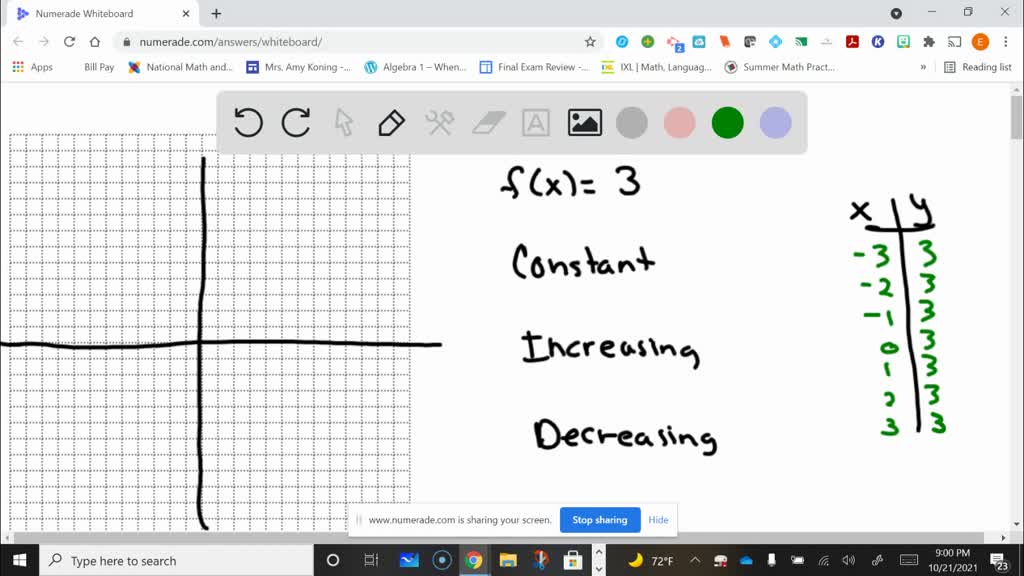The height and width of the screenshot is (576, 1024).
Task: Select the shapes tool with crossed hammers
Action: pos(438,122)
